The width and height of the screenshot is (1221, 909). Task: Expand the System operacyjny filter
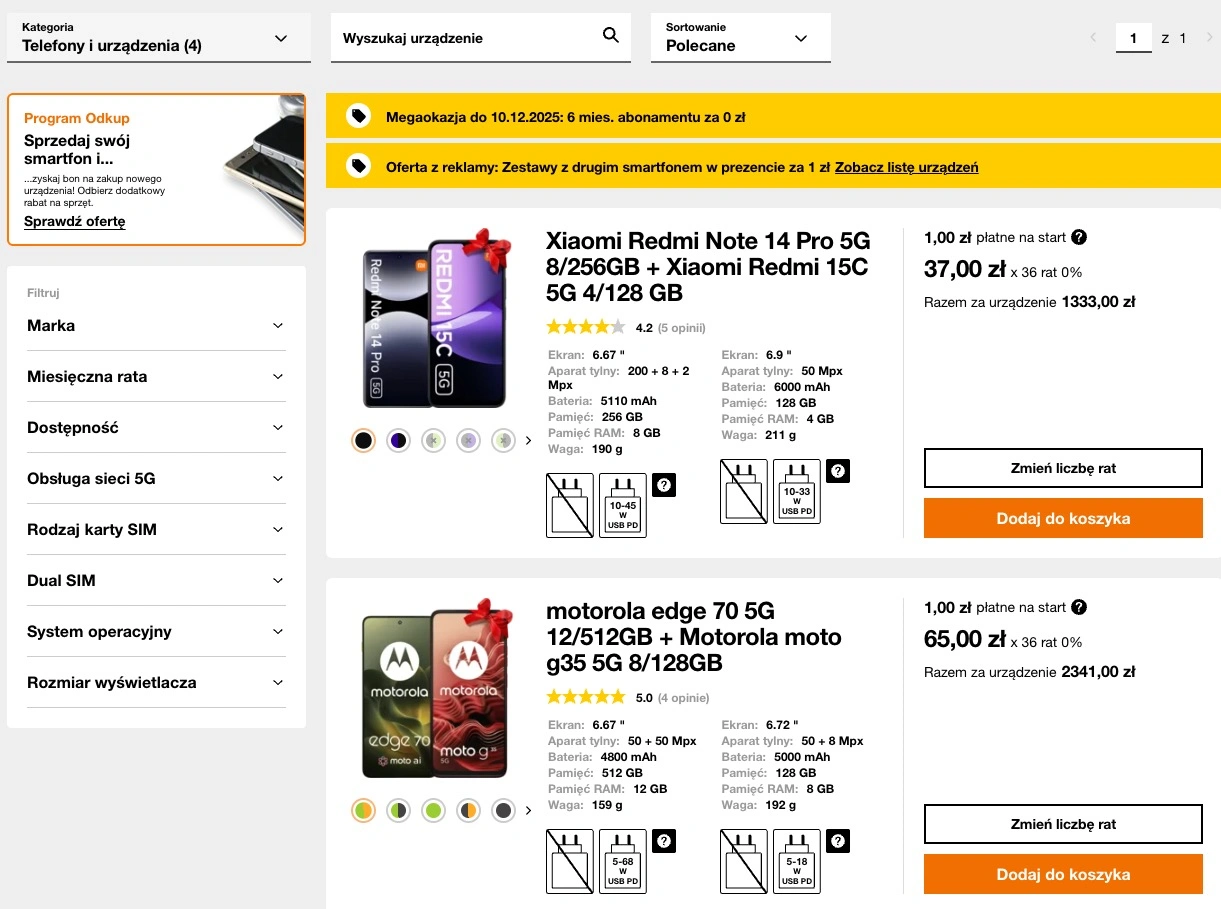pos(156,631)
